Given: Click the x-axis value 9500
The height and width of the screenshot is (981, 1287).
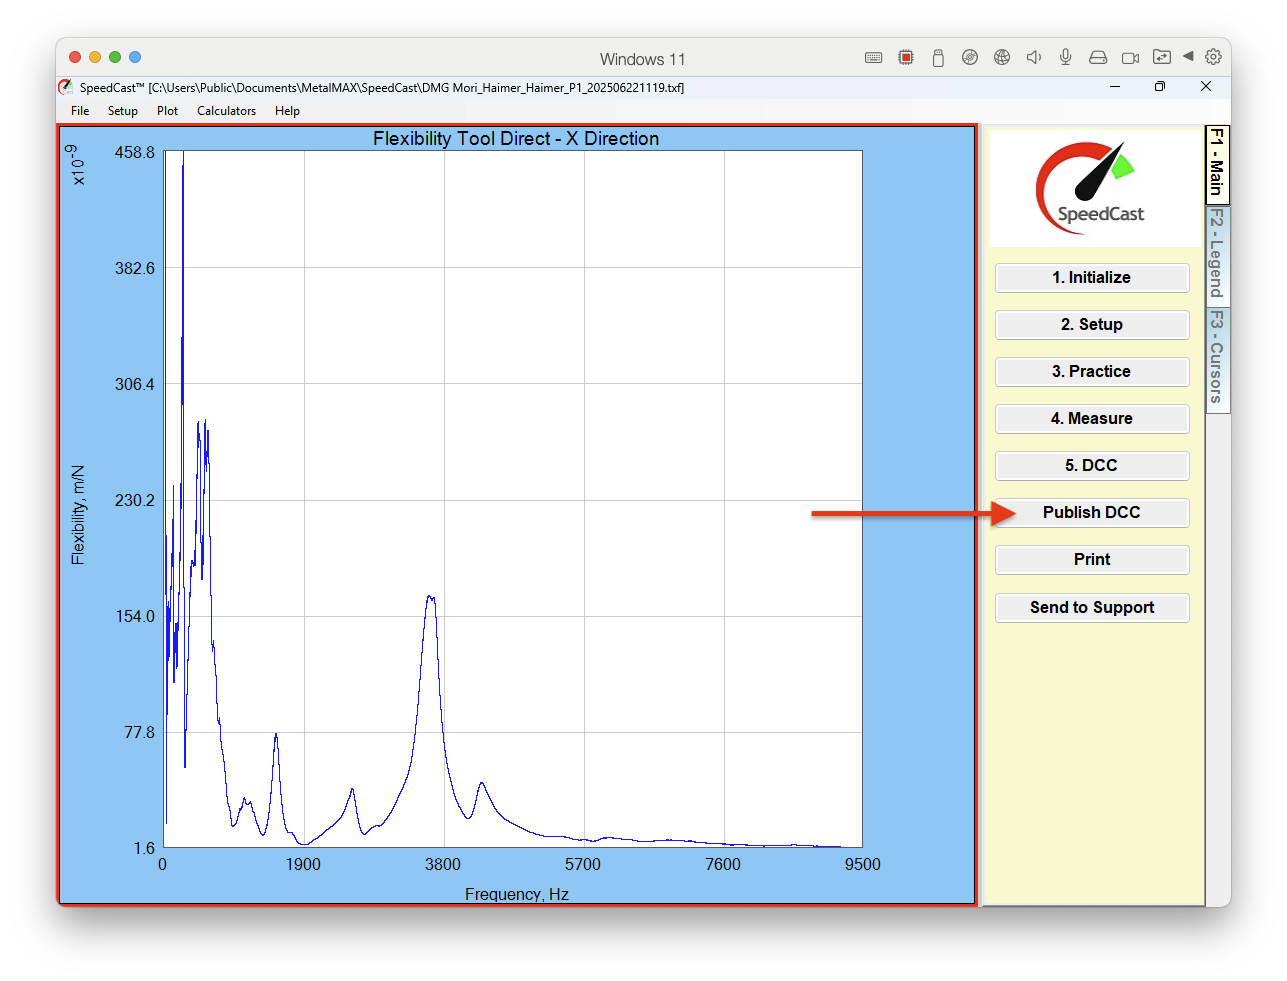Looking at the screenshot, I should (862, 865).
